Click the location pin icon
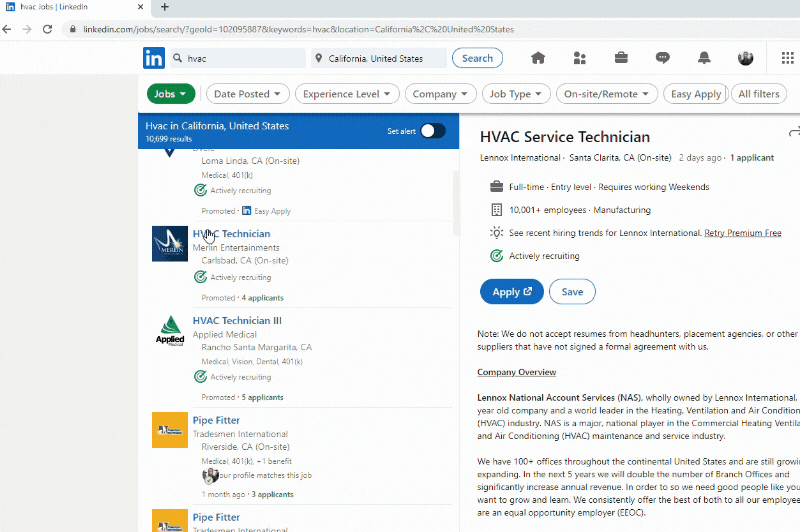 318,58
